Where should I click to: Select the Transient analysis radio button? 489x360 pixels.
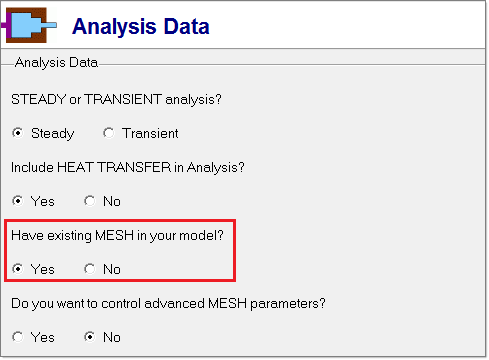[109, 133]
